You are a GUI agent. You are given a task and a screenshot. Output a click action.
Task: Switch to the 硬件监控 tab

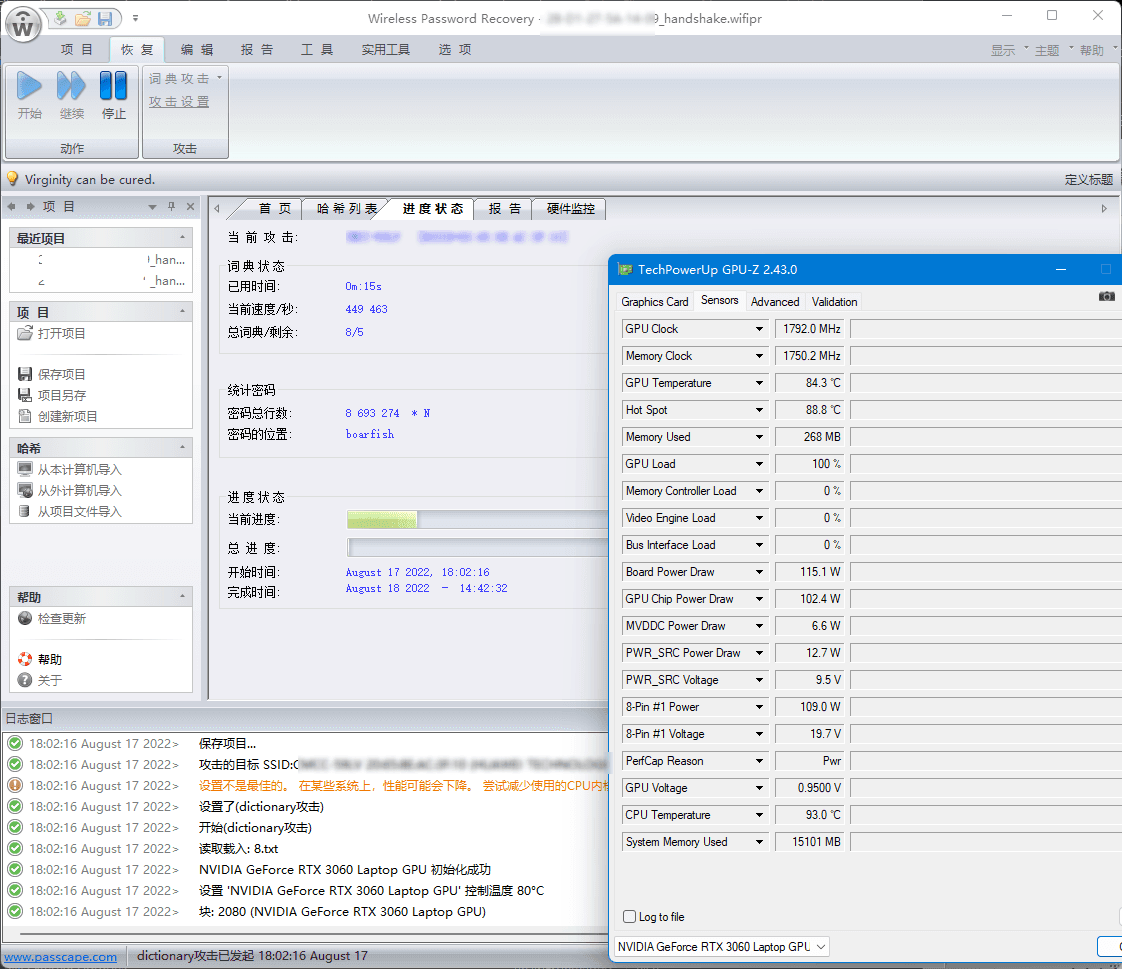(x=571, y=208)
